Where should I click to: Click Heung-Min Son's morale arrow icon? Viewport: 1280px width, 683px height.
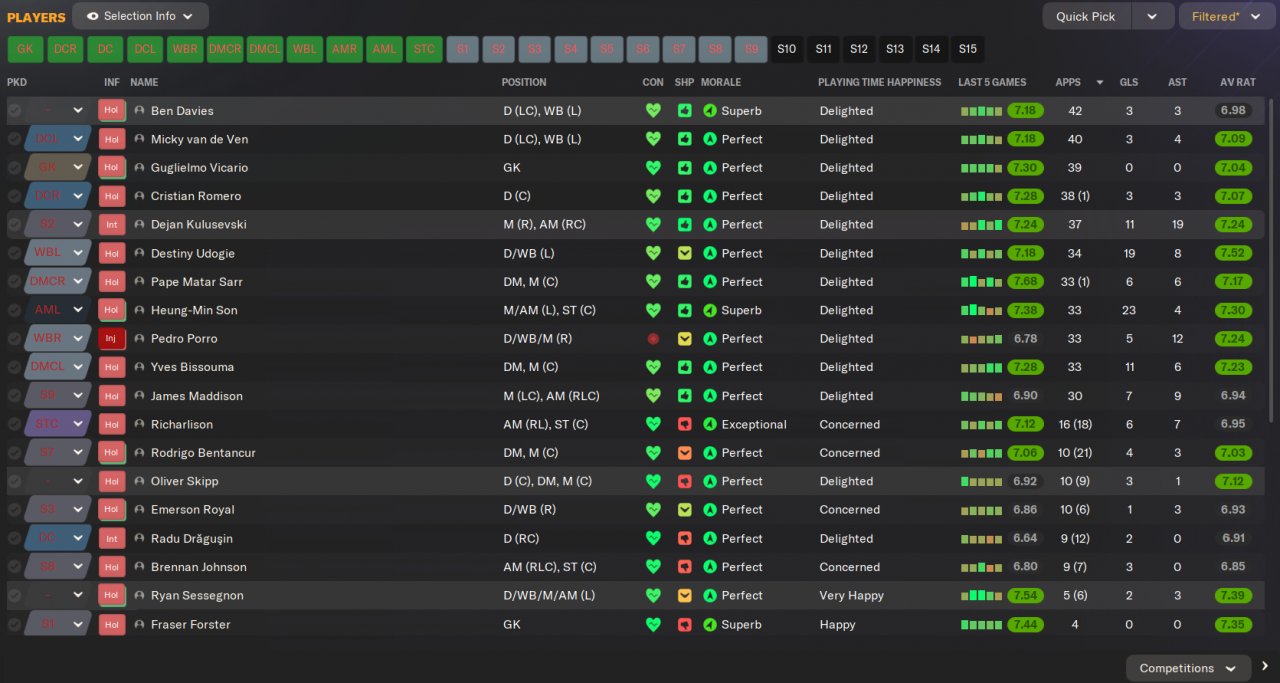click(710, 310)
